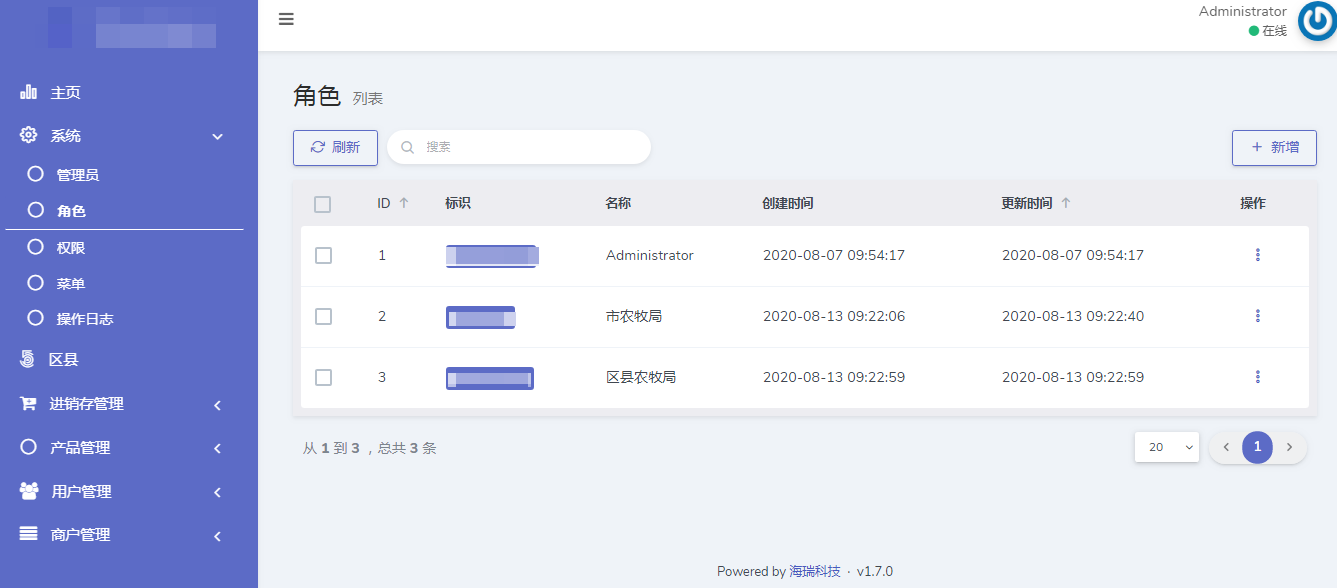Open three-dot actions for 区县农牧局 row

coord(1257,377)
